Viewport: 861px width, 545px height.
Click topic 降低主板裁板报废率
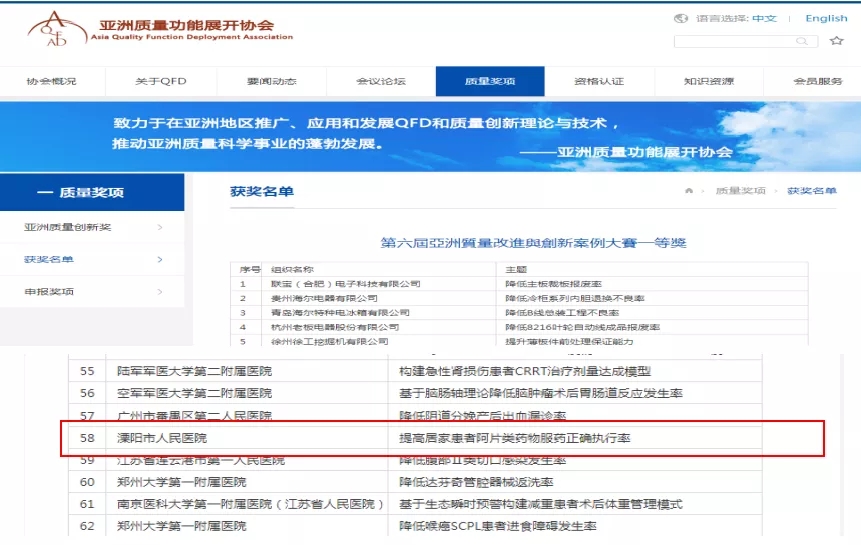tap(554, 284)
